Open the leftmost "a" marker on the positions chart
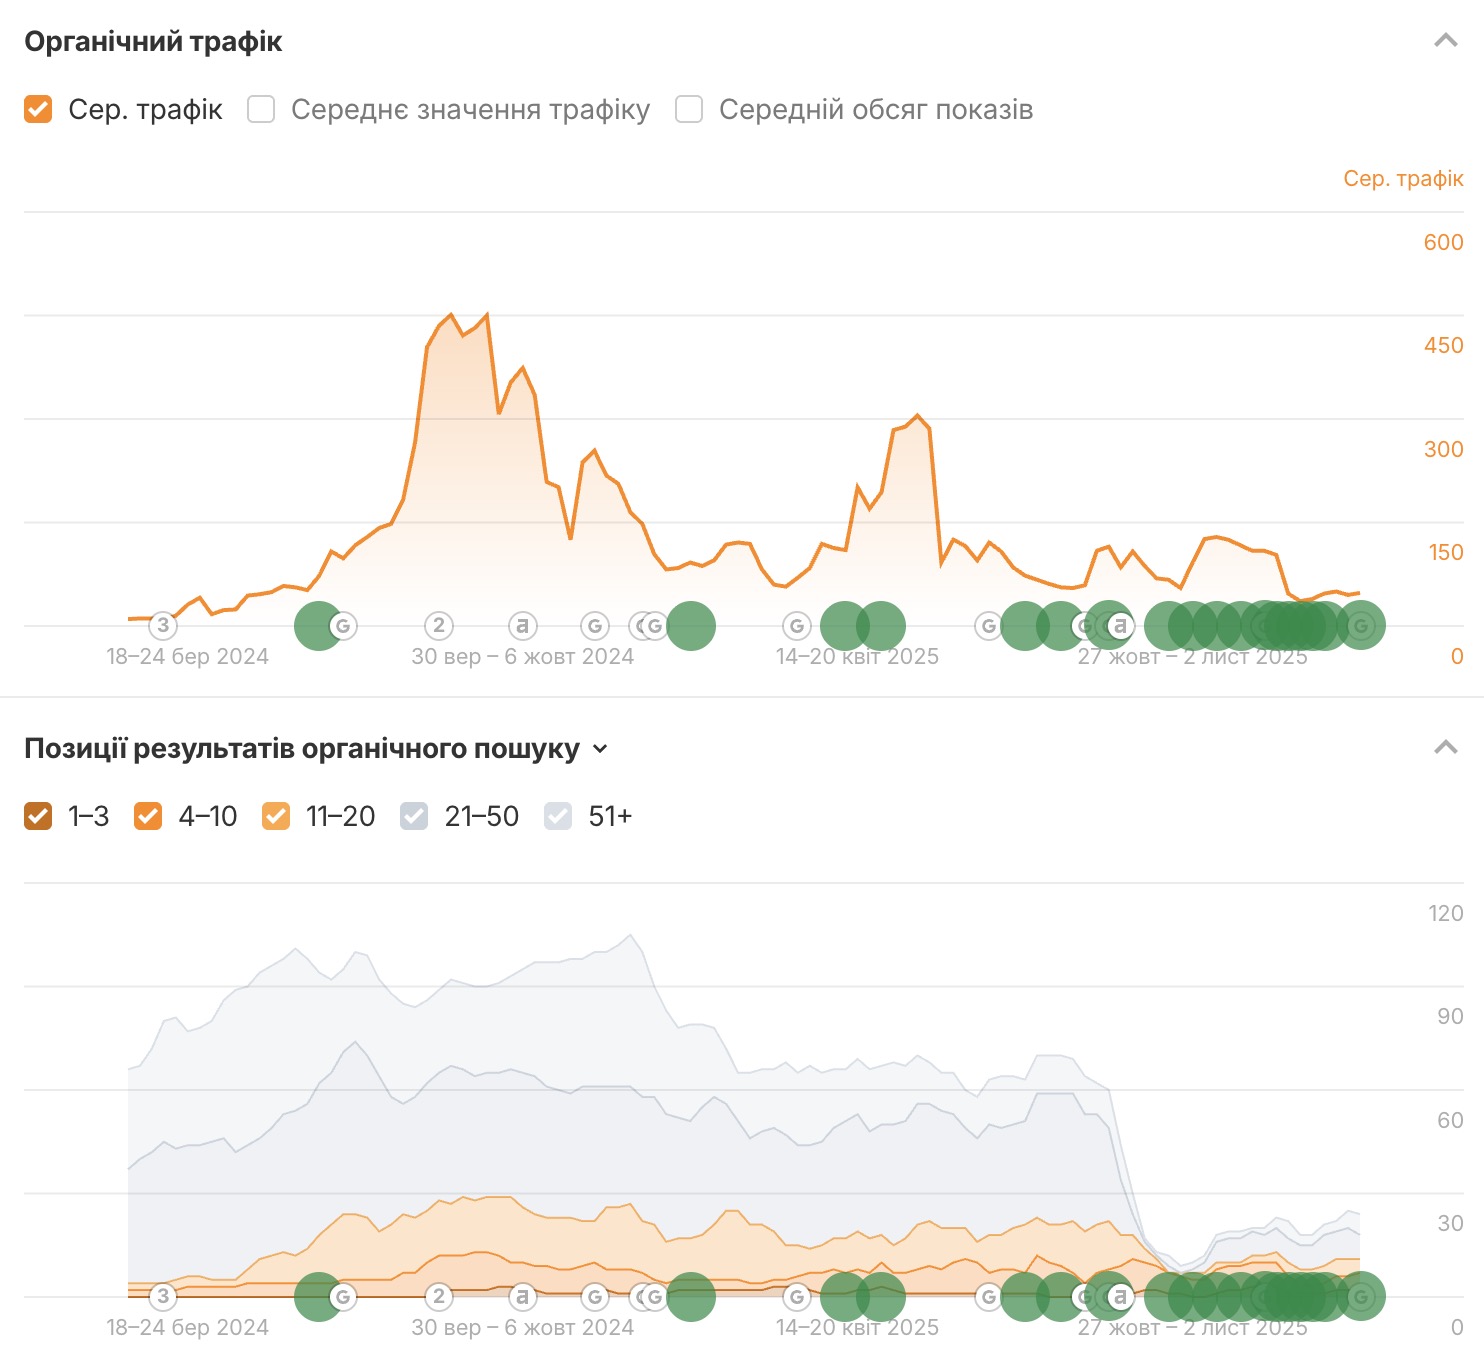 click(x=522, y=1297)
